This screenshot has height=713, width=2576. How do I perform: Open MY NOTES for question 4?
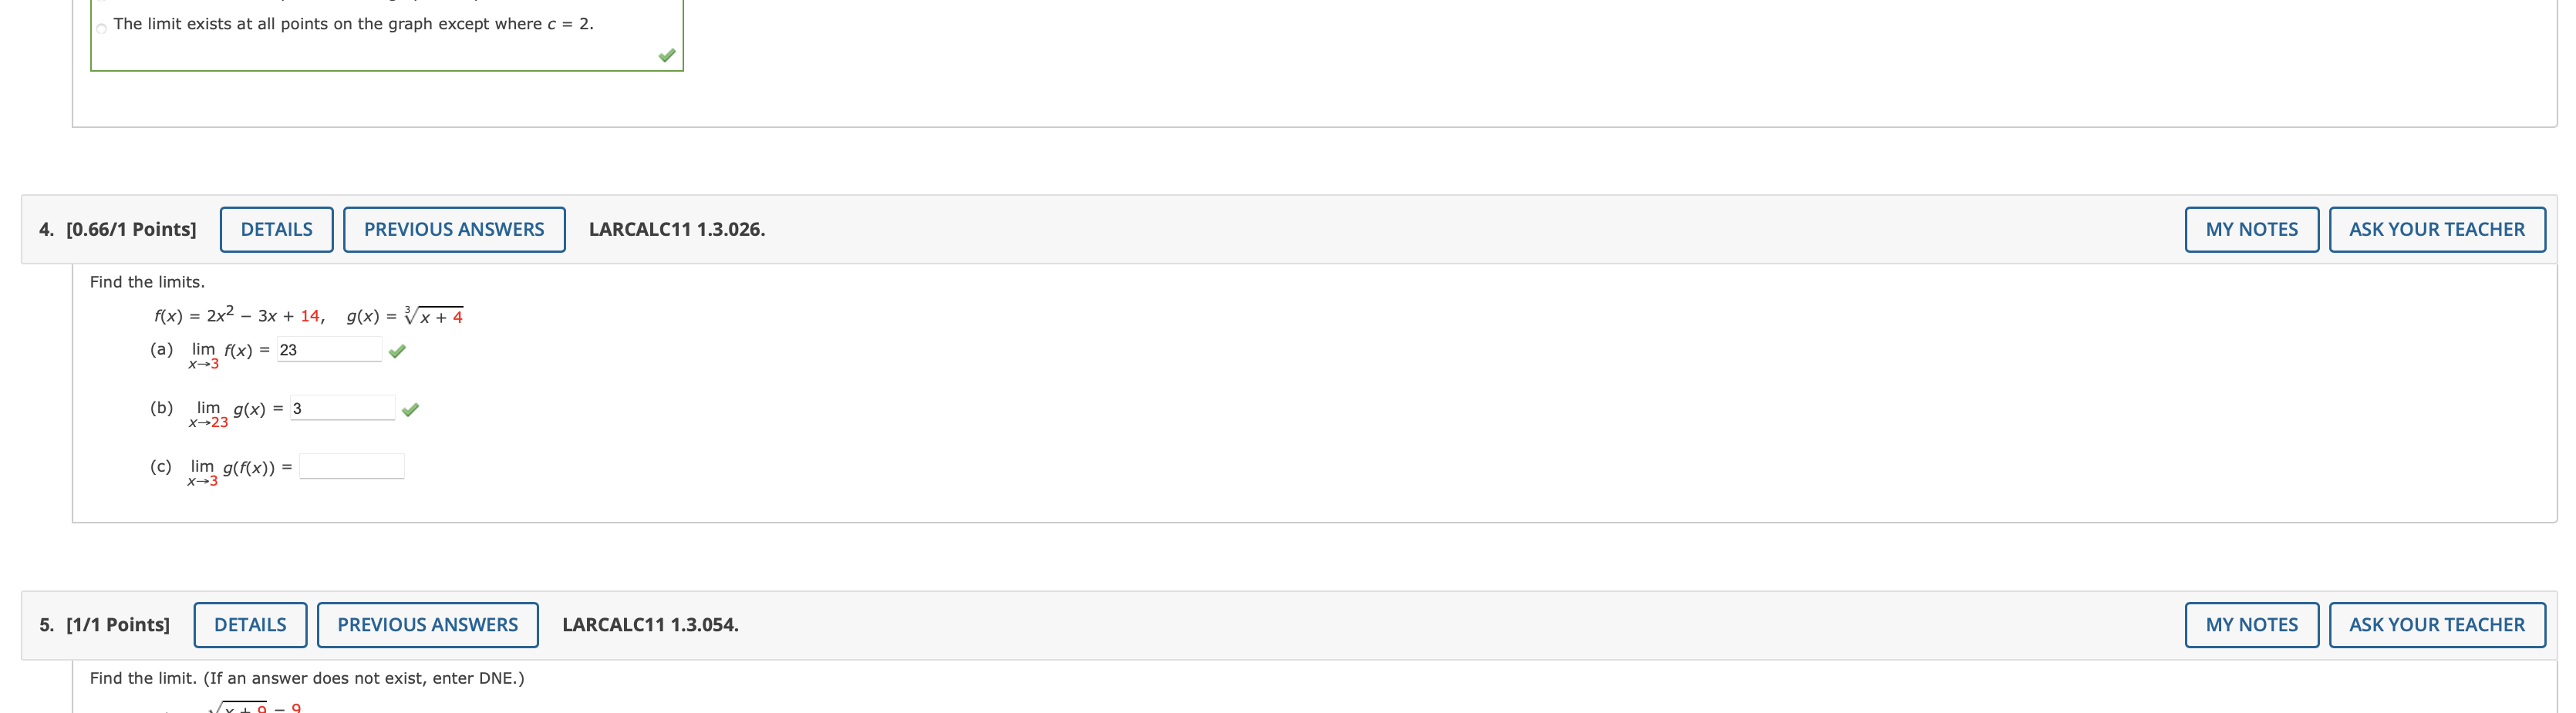pos(2251,229)
